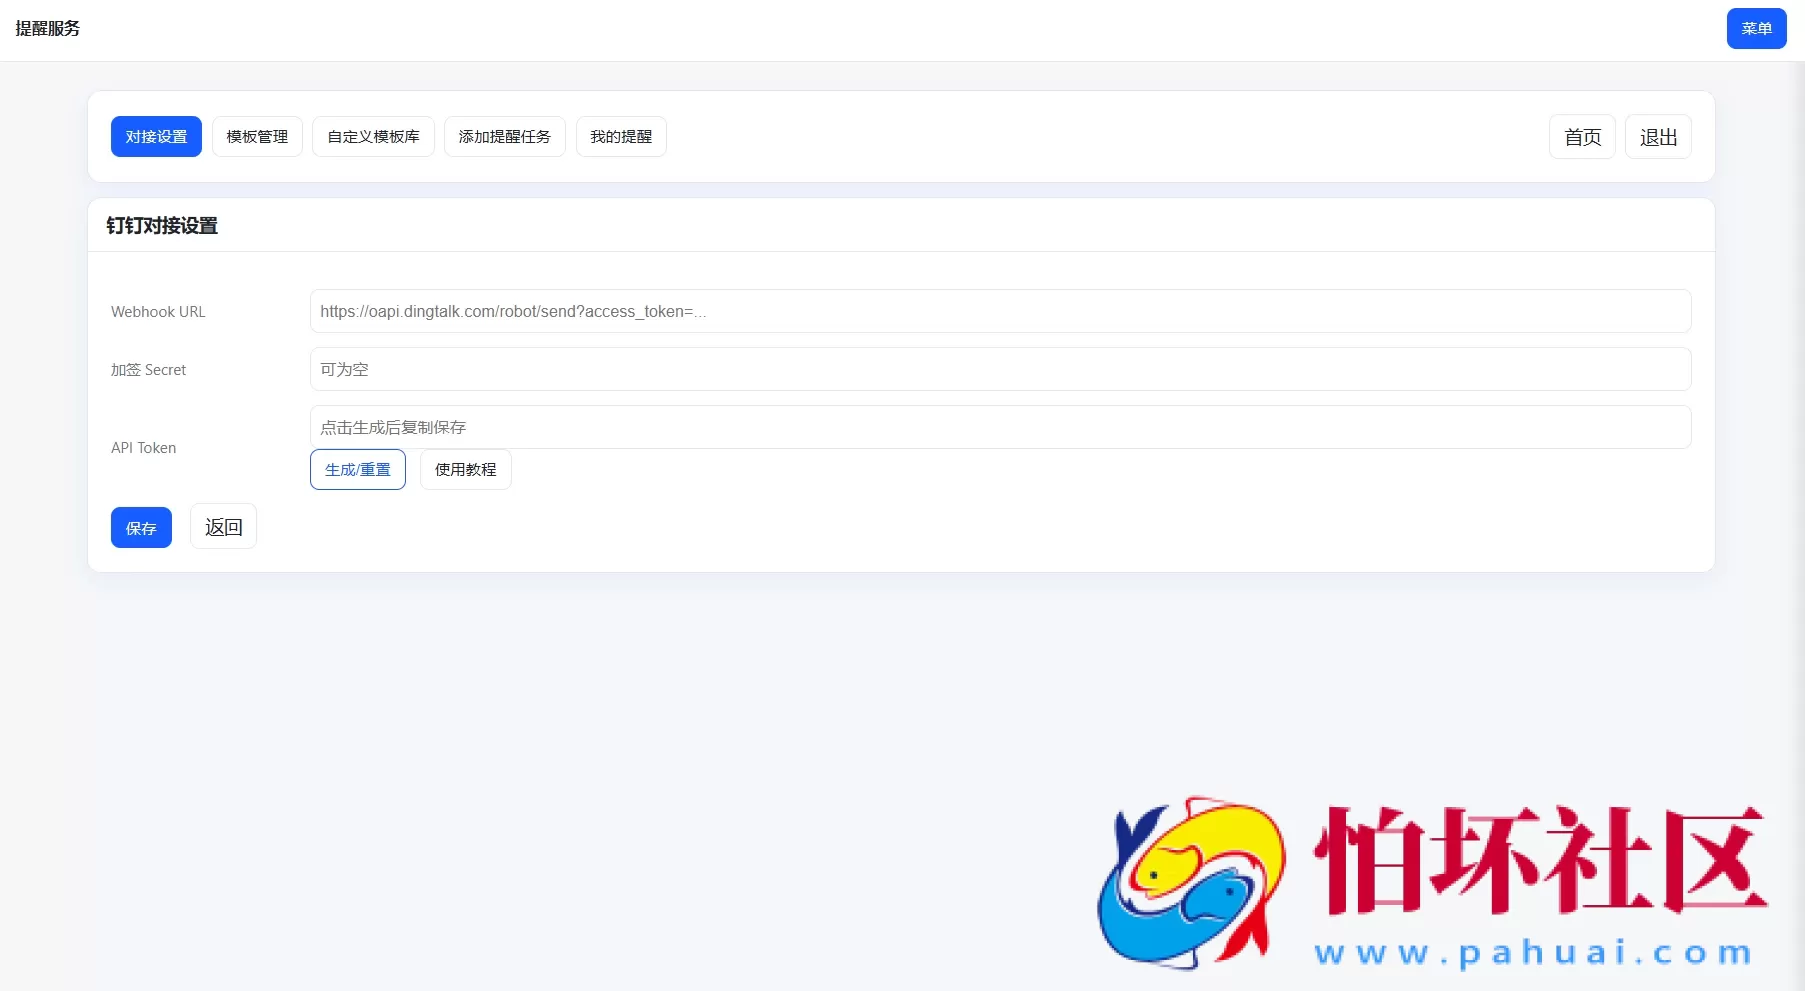Focus the API Token input field

[1000, 427]
